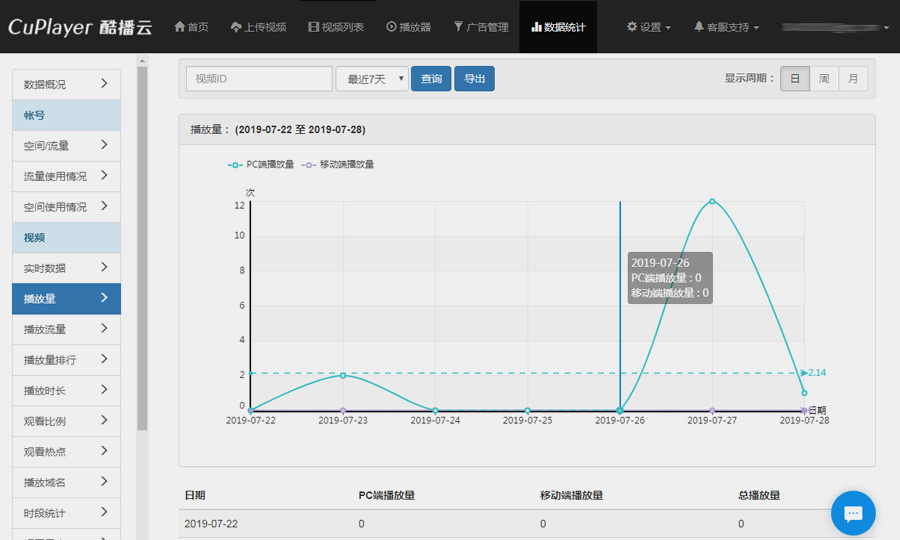The height and width of the screenshot is (540, 900).
Task: Select 实时数据 in the sidebar menu
Action: [x=66, y=268]
